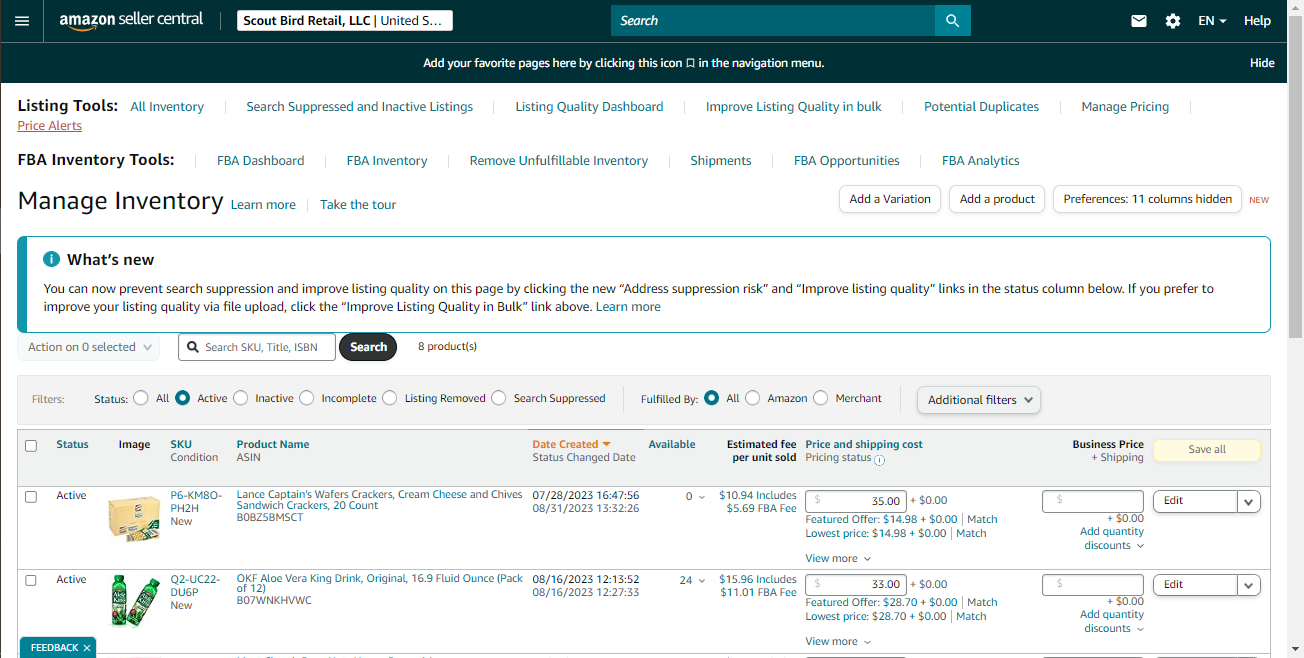Image resolution: width=1304 pixels, height=658 pixels.
Task: Open the messages envelope icon
Action: click(x=1139, y=21)
